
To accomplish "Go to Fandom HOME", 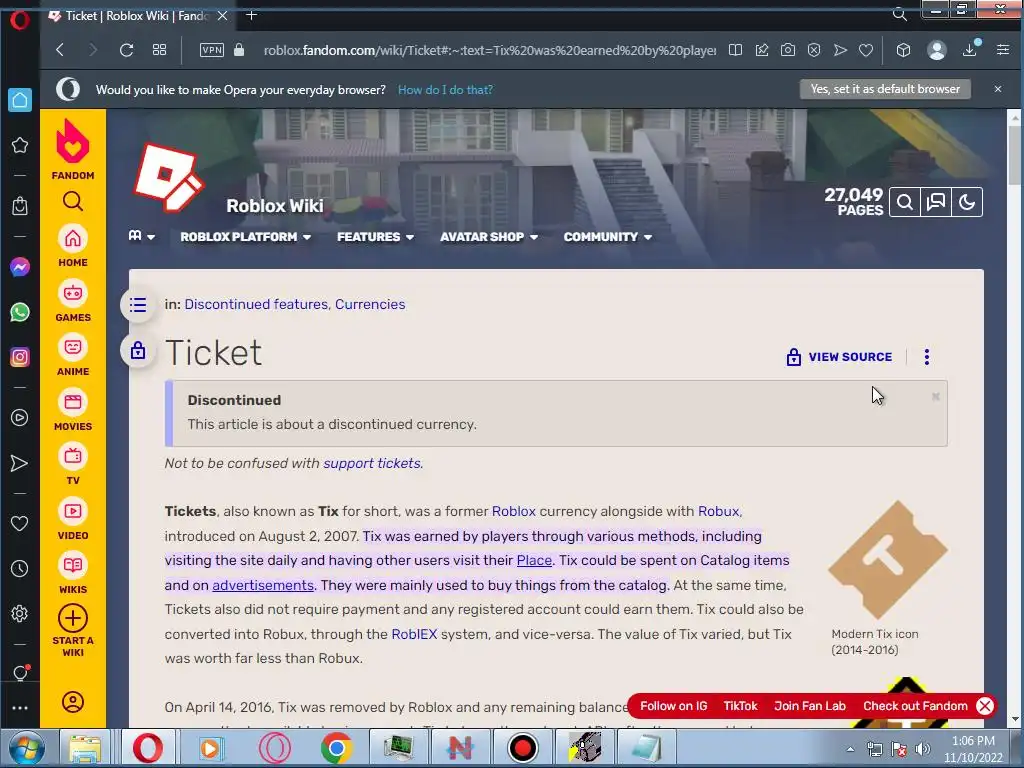I will [x=72, y=246].
